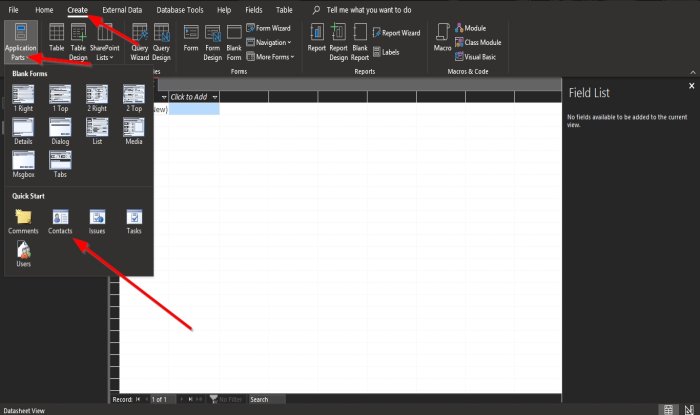This screenshot has height=415, width=700.
Task: Switch to the Home tab
Action: pos(44,9)
